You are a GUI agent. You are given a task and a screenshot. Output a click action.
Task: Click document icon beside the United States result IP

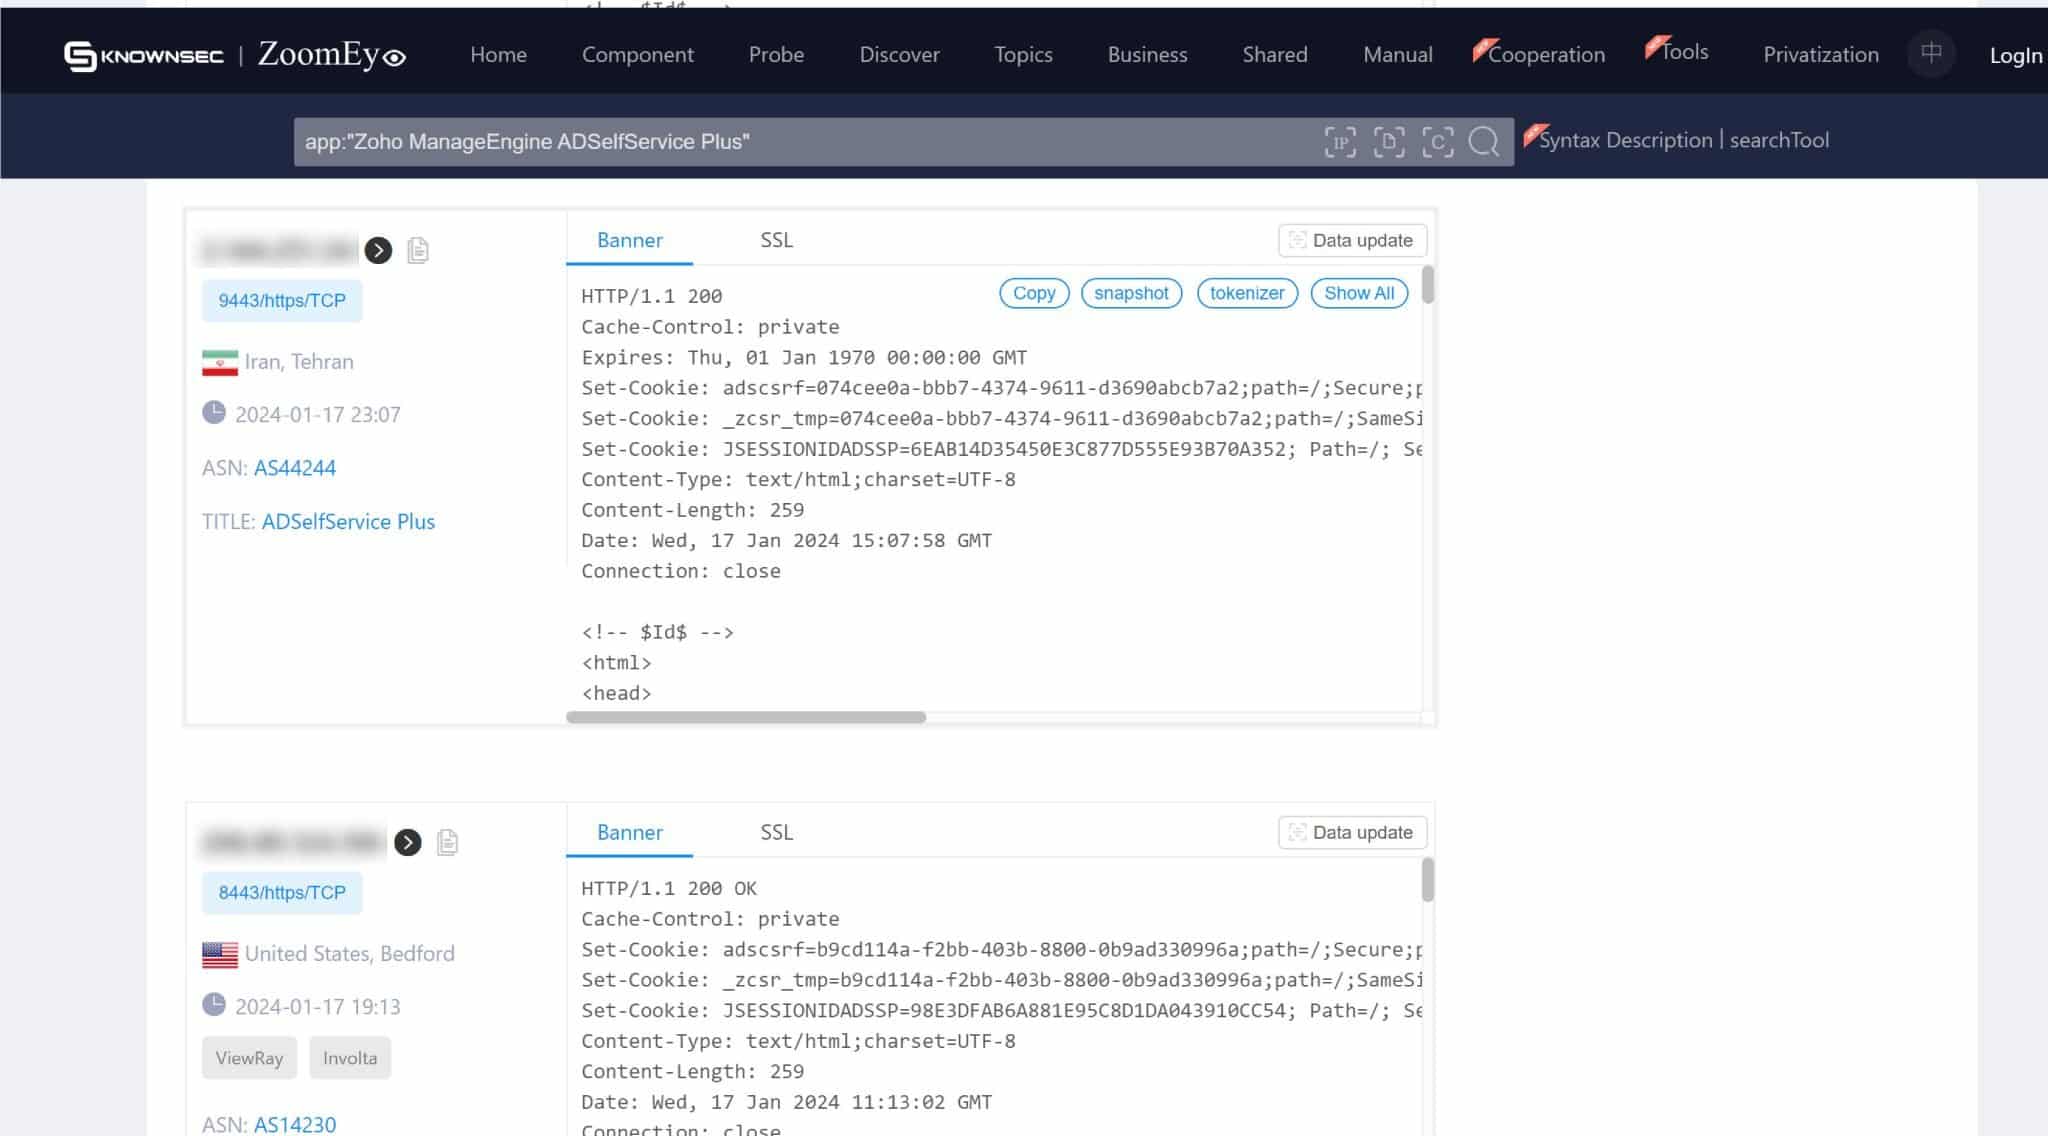pyautogui.click(x=447, y=842)
